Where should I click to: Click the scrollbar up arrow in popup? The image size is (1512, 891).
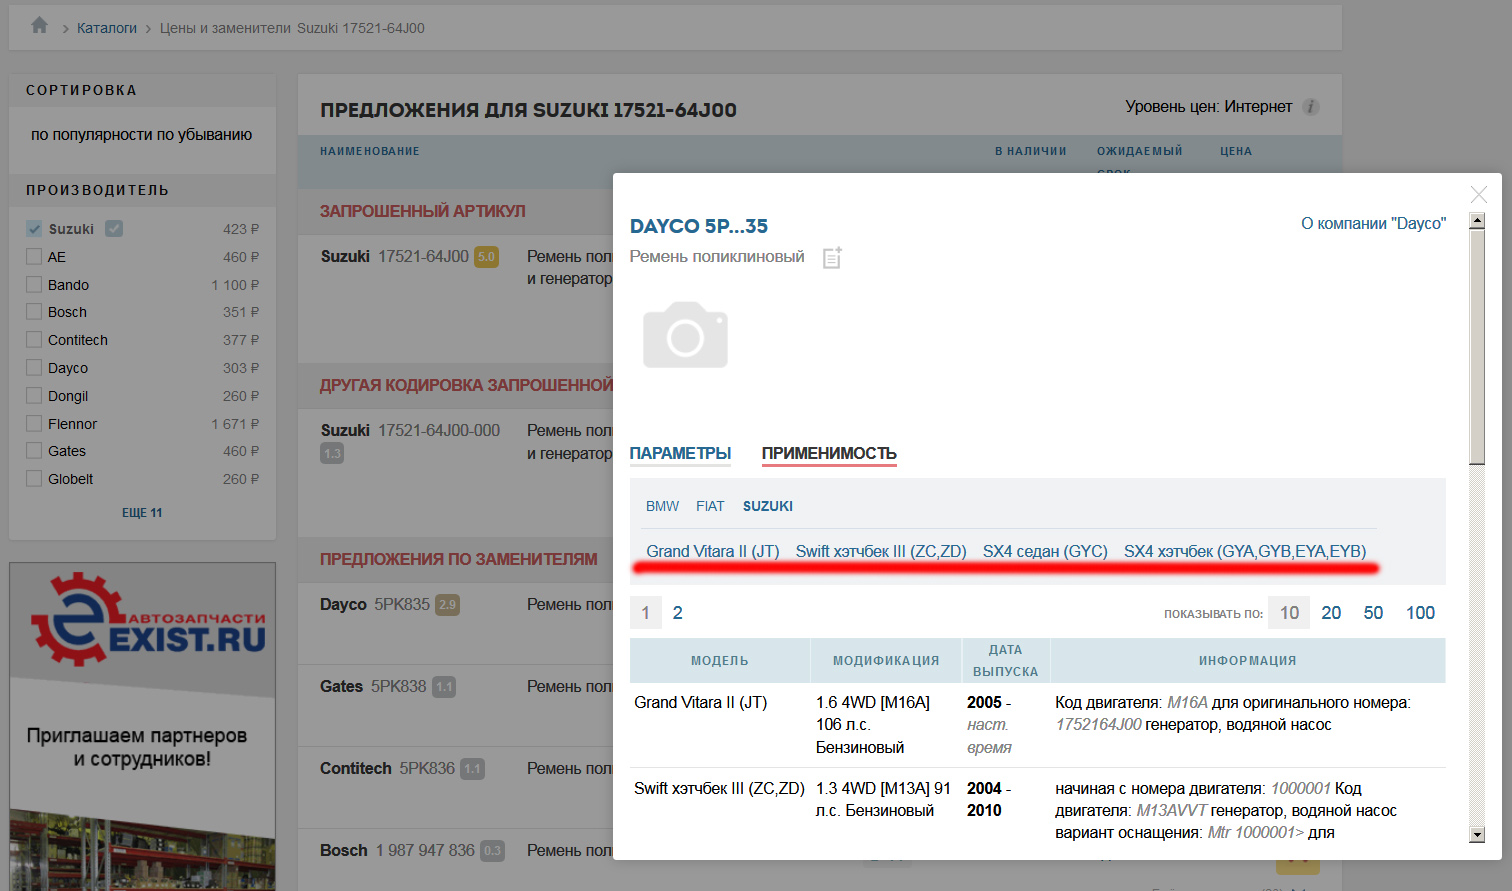(1477, 221)
